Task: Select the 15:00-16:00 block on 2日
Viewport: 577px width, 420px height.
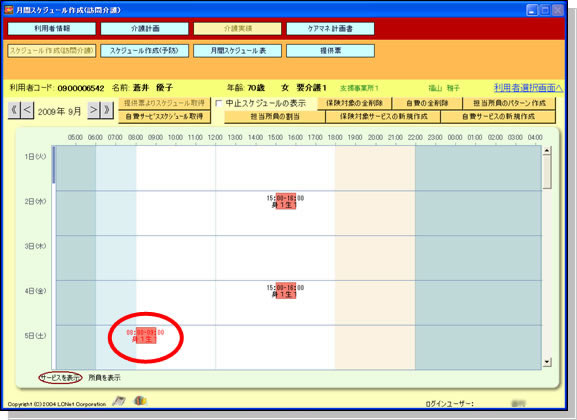Action: 286,201
